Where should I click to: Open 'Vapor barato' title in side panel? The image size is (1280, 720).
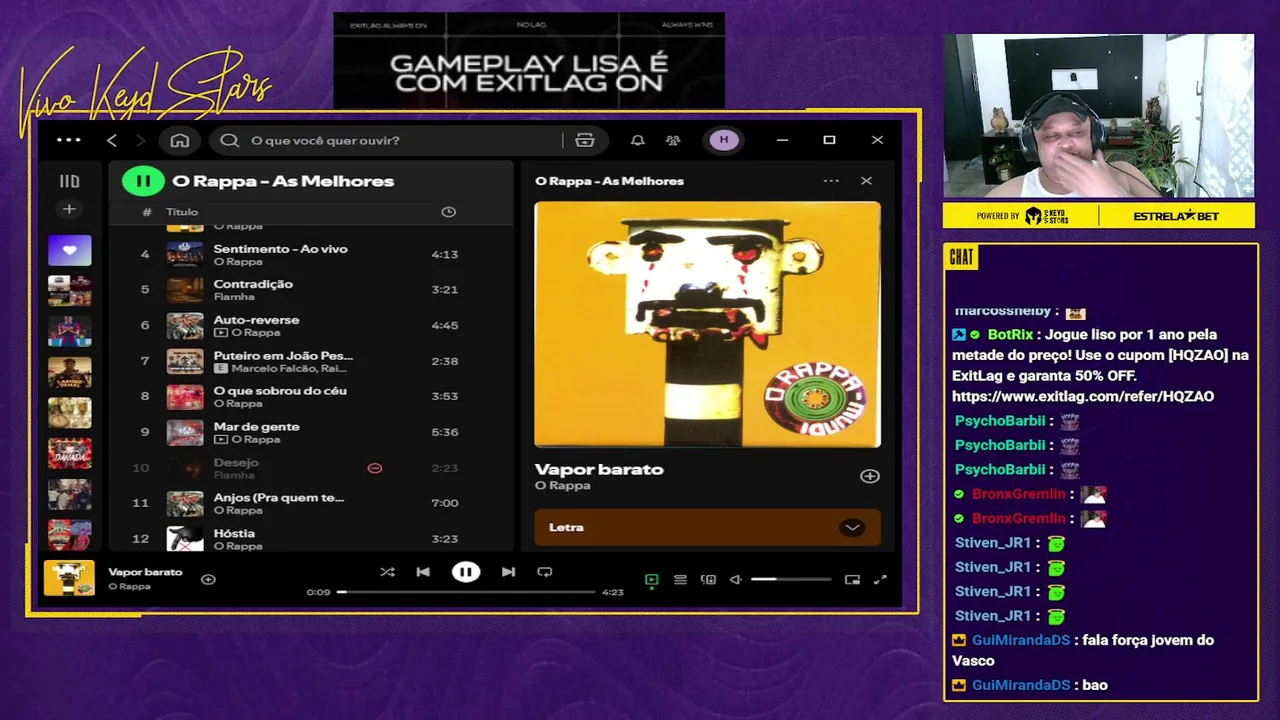[599, 469]
